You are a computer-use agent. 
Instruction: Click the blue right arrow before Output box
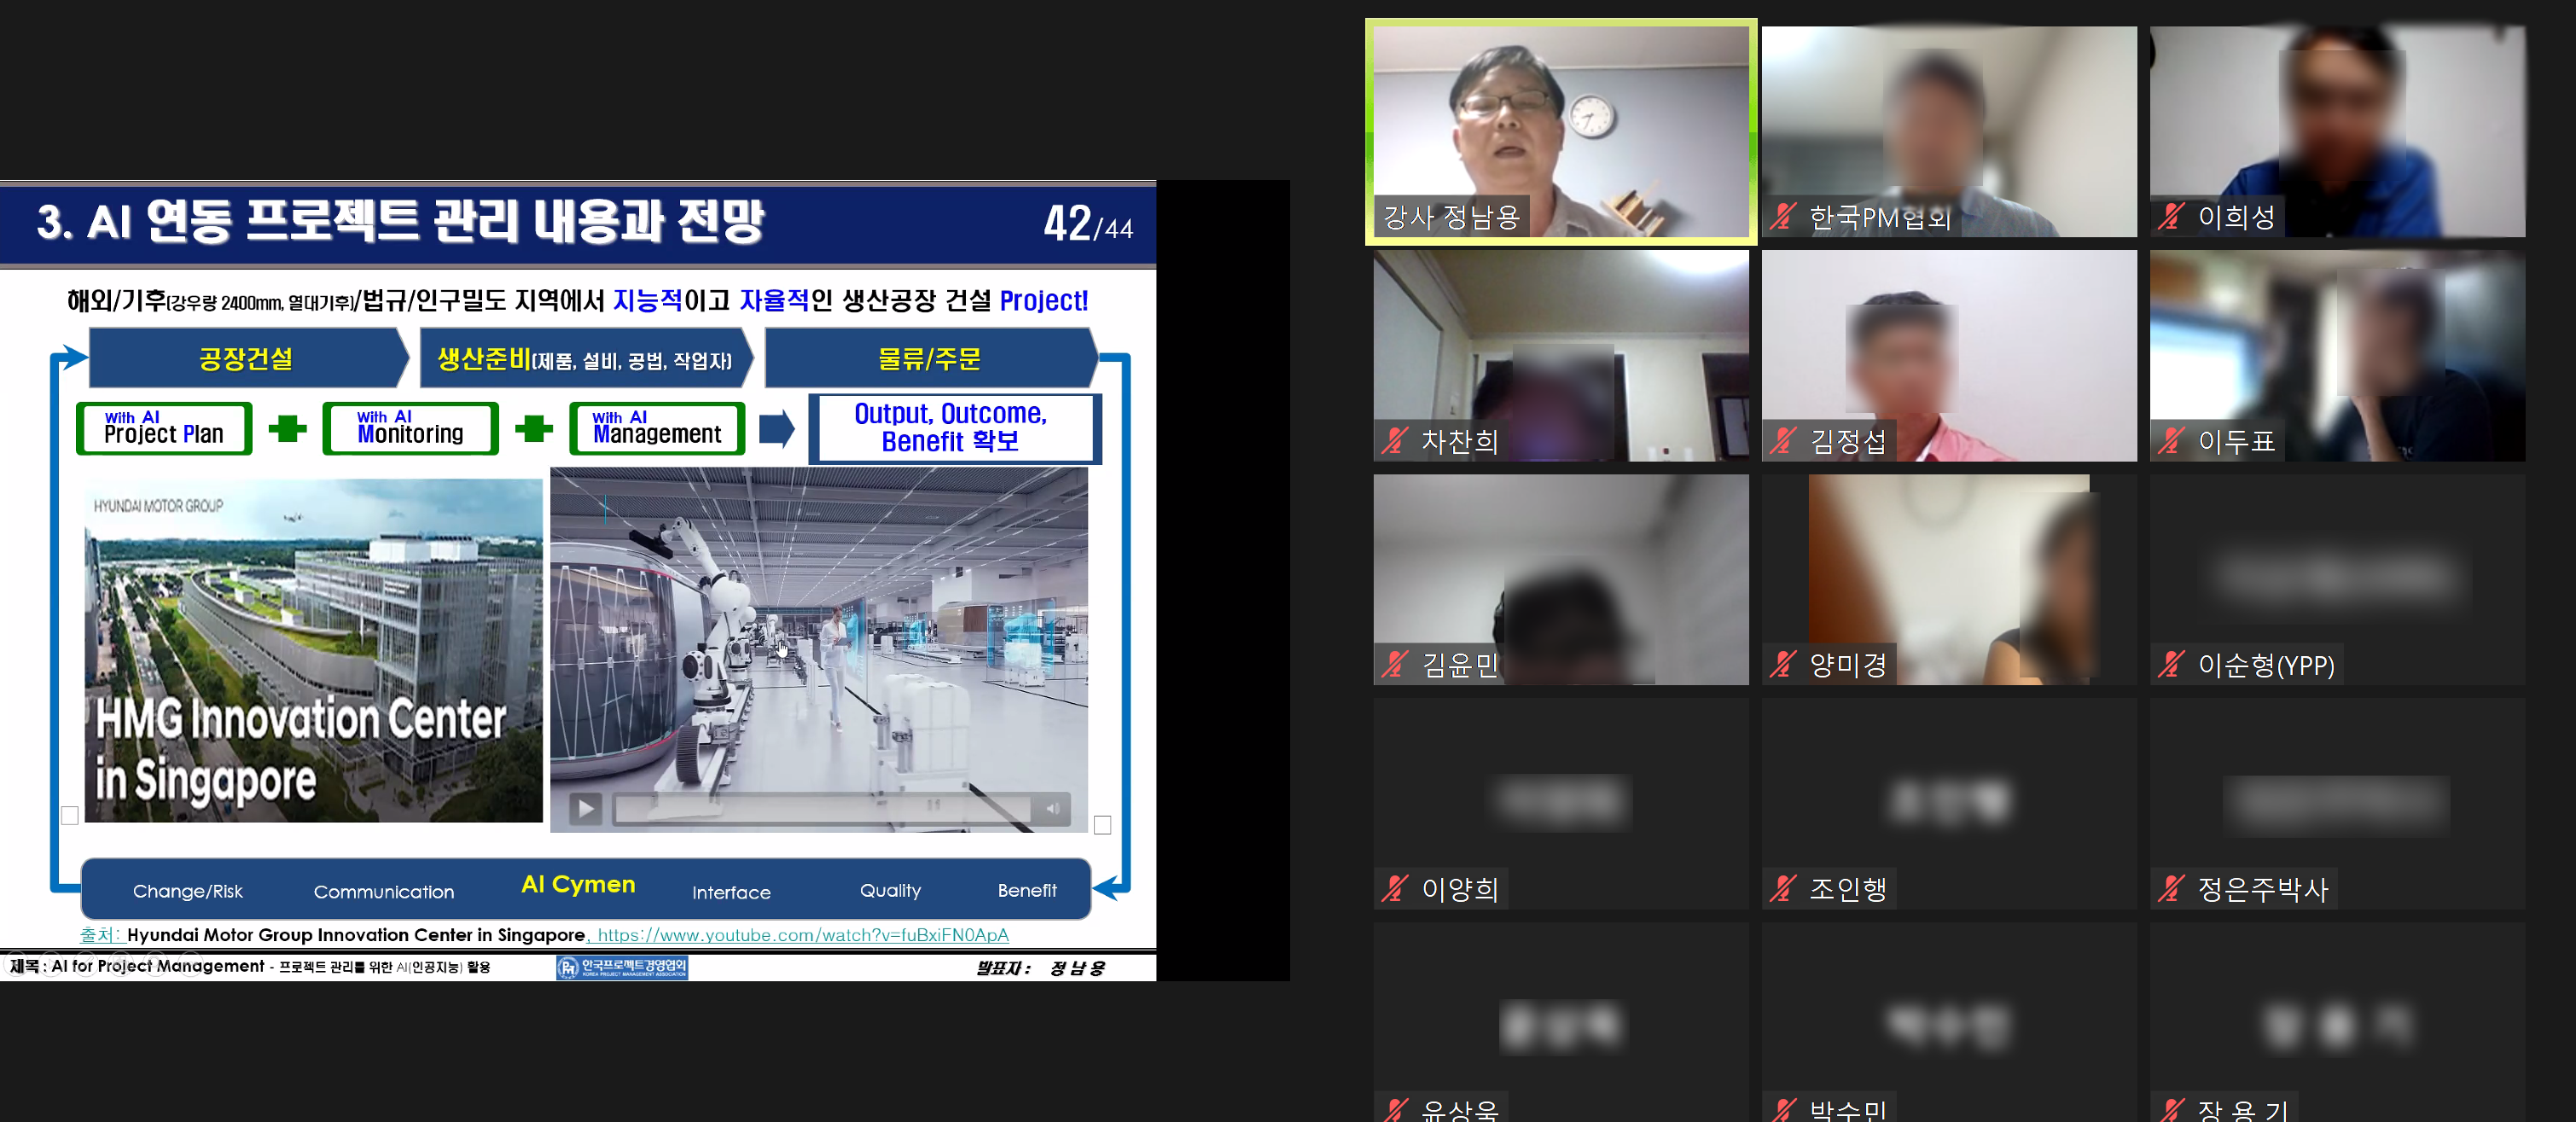pos(777,429)
